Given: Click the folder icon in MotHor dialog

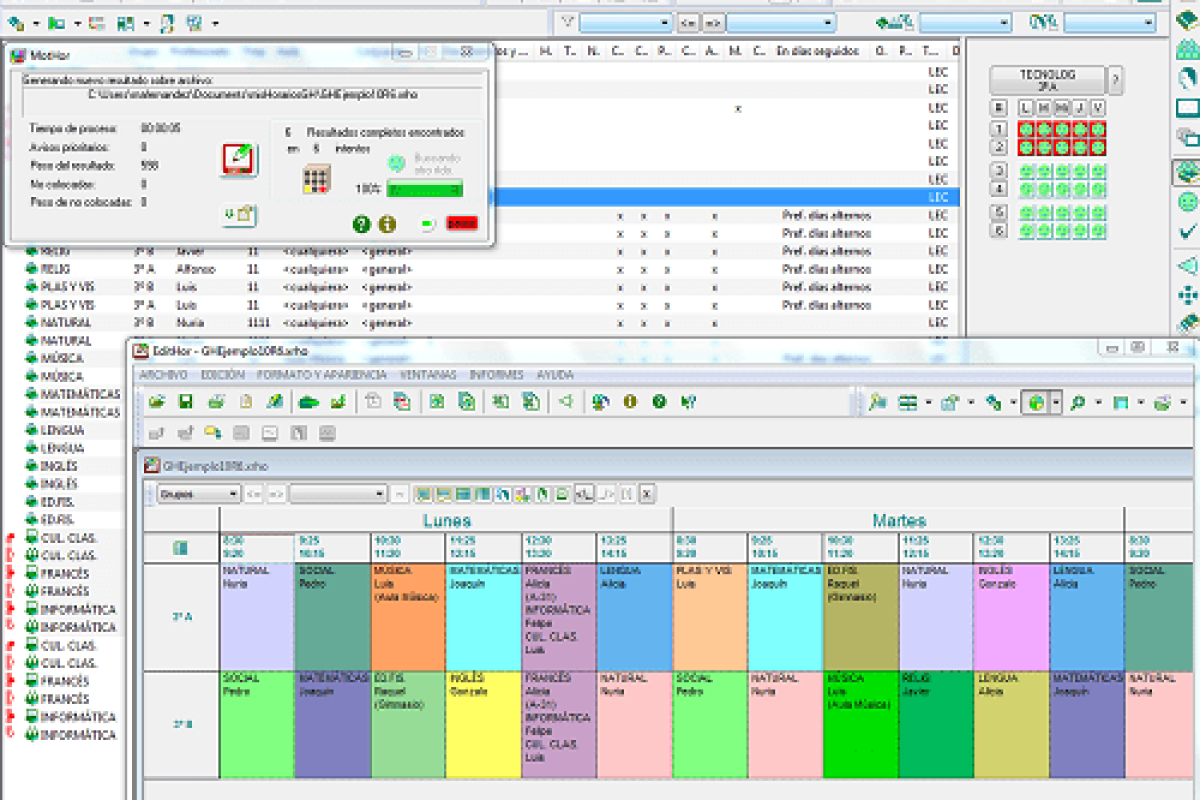Looking at the screenshot, I should pos(239,214).
